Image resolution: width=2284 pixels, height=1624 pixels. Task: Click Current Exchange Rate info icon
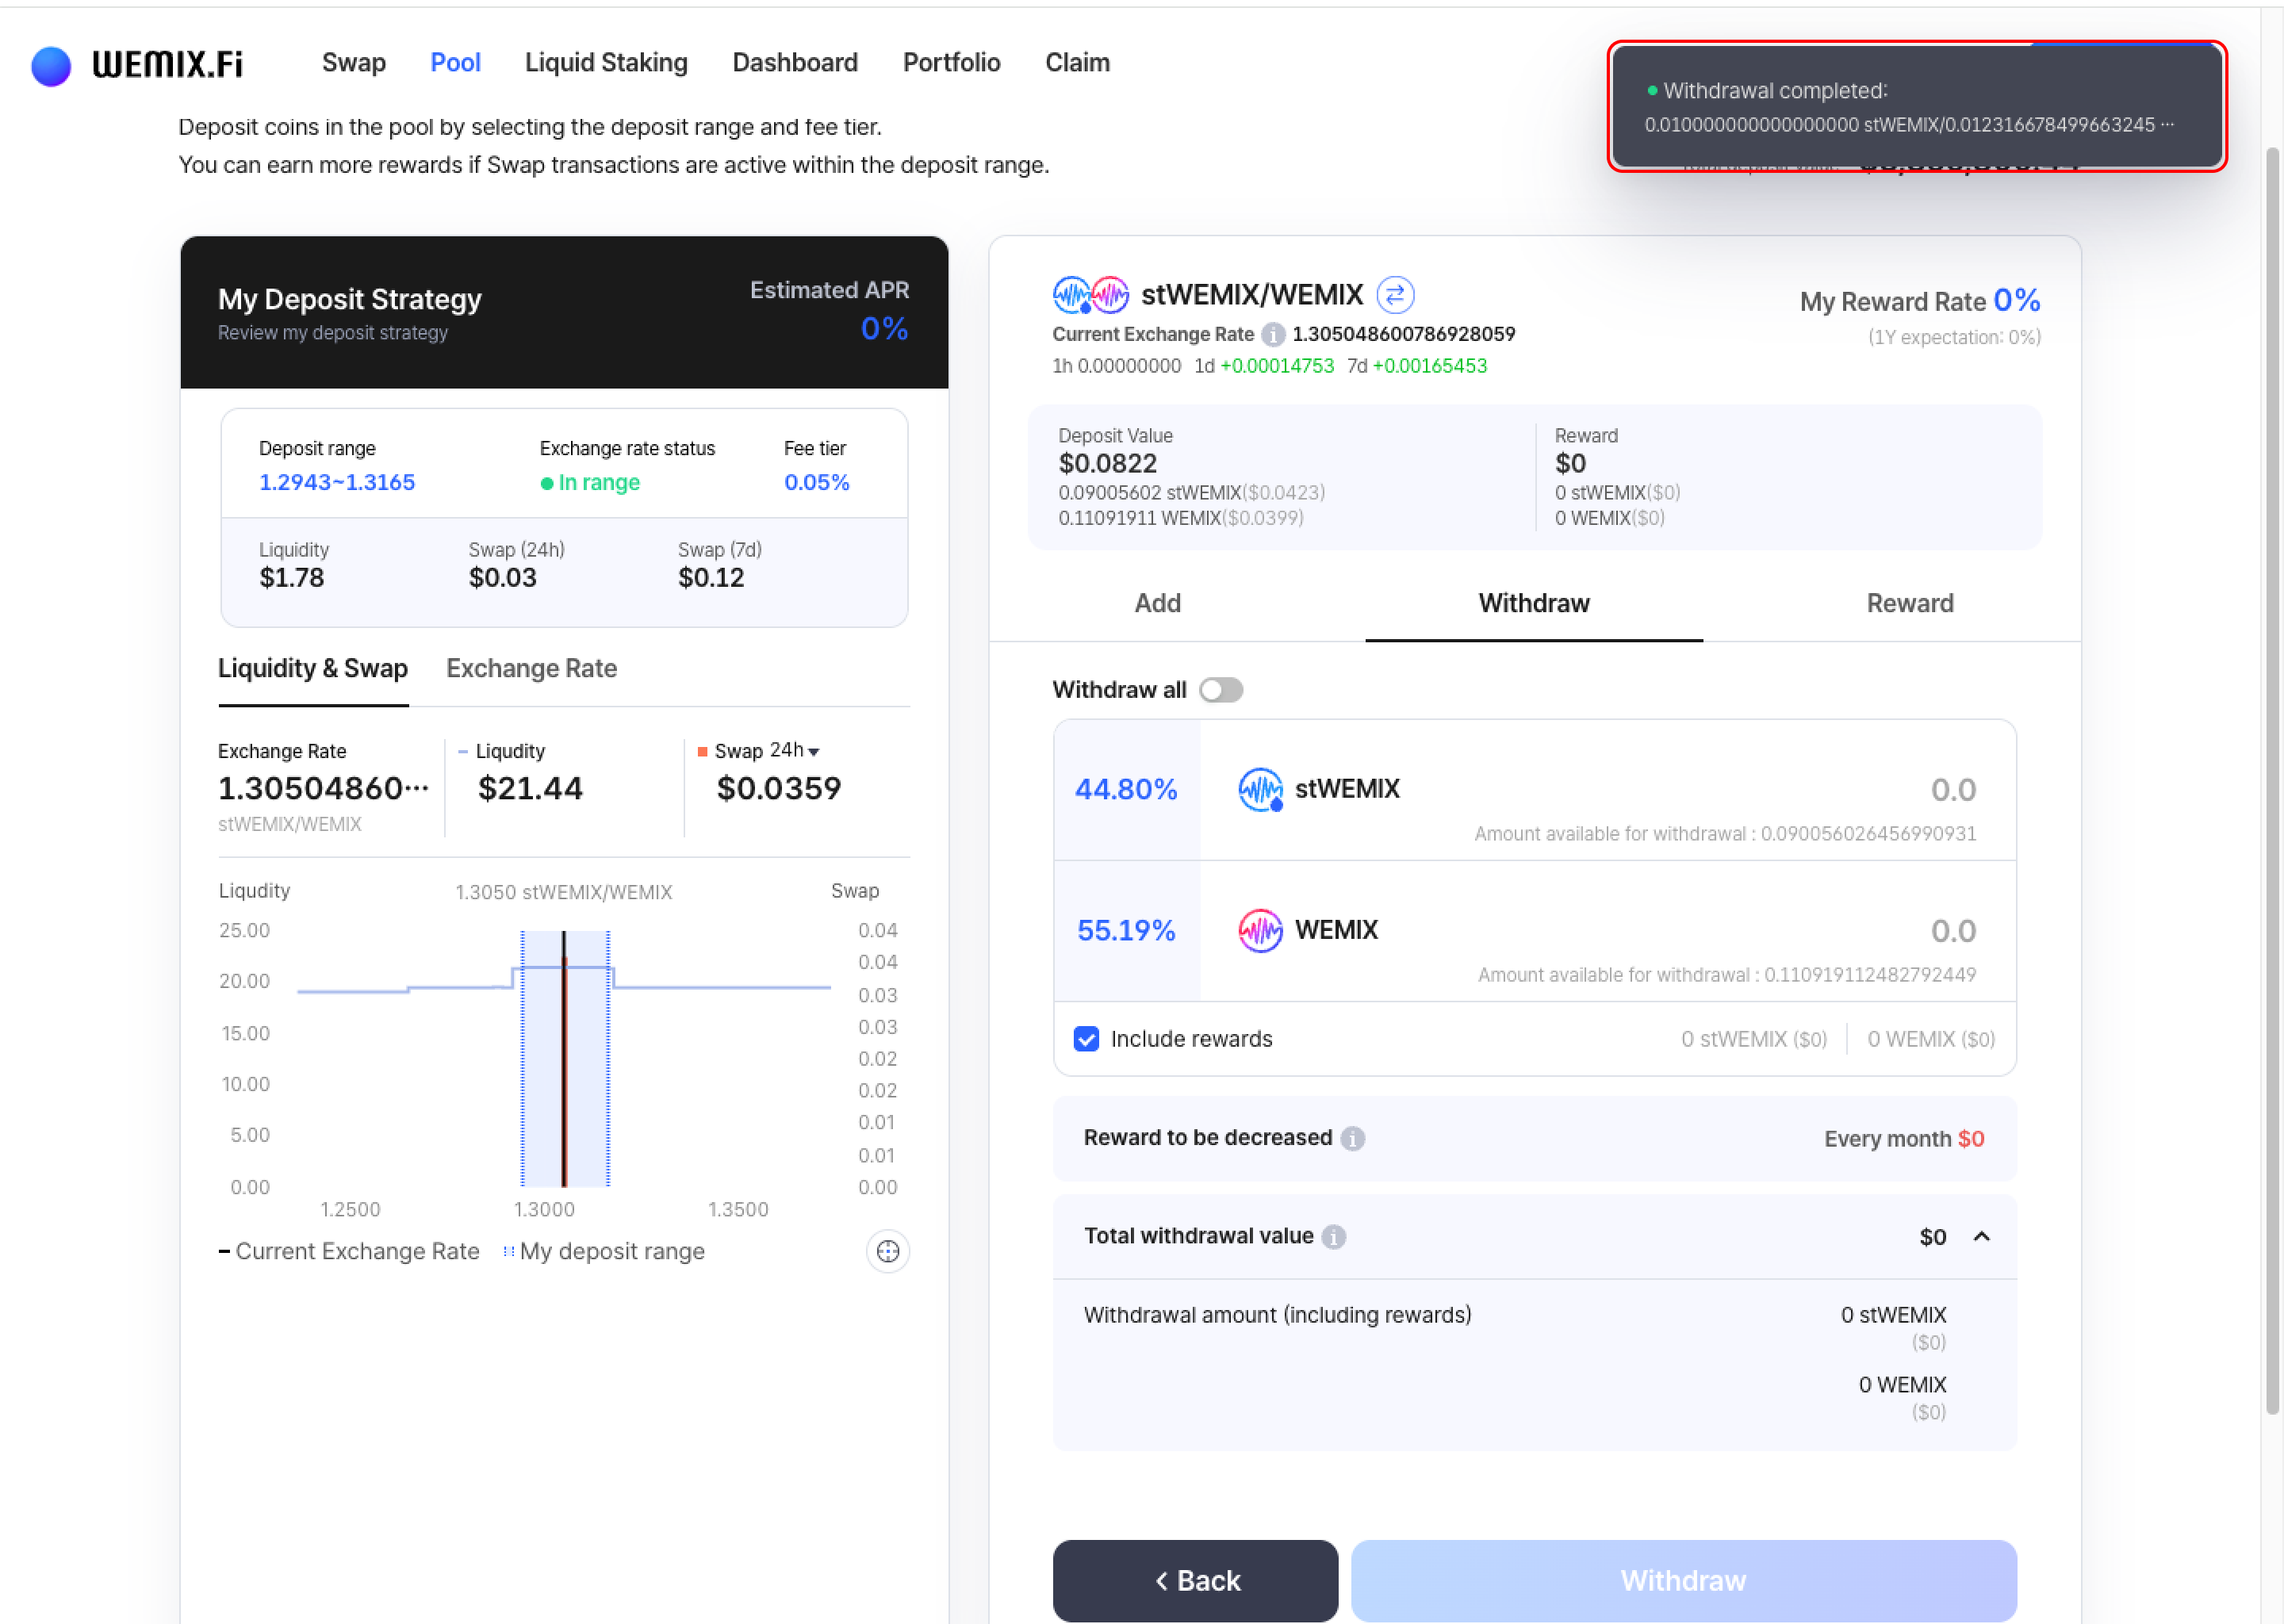1272,334
